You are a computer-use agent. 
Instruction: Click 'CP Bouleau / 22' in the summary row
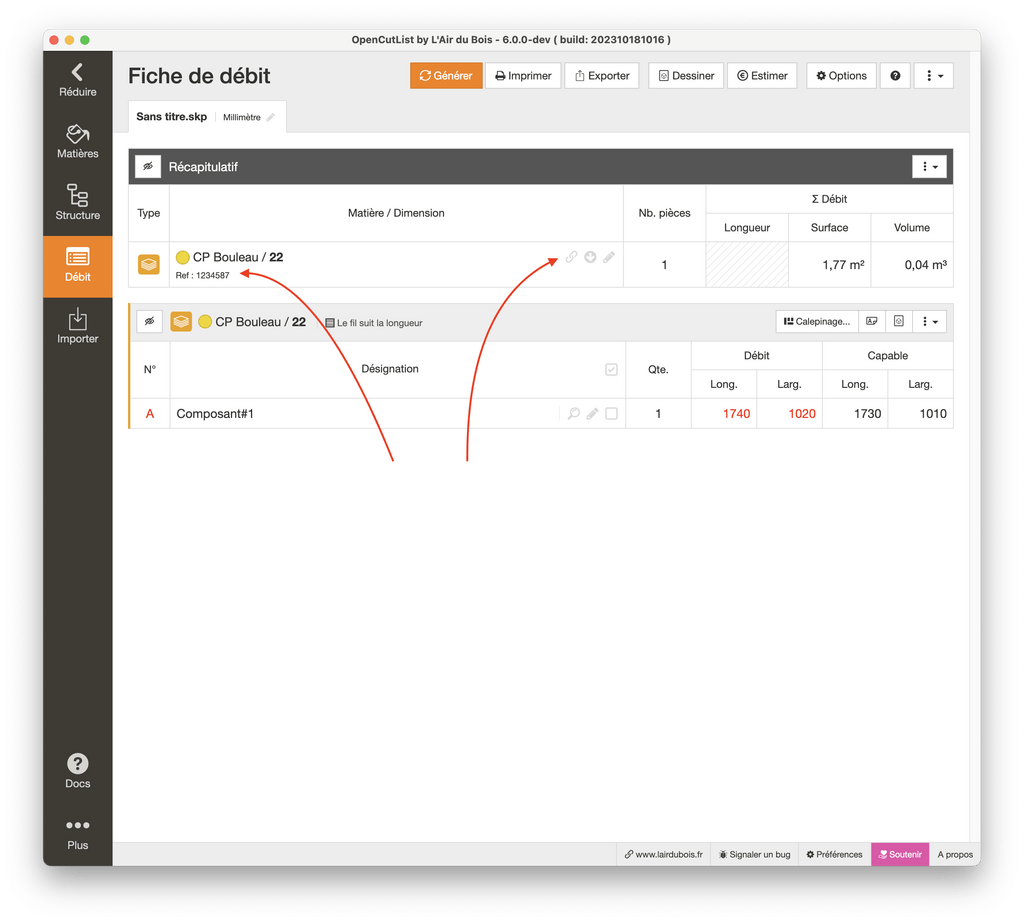[238, 257]
